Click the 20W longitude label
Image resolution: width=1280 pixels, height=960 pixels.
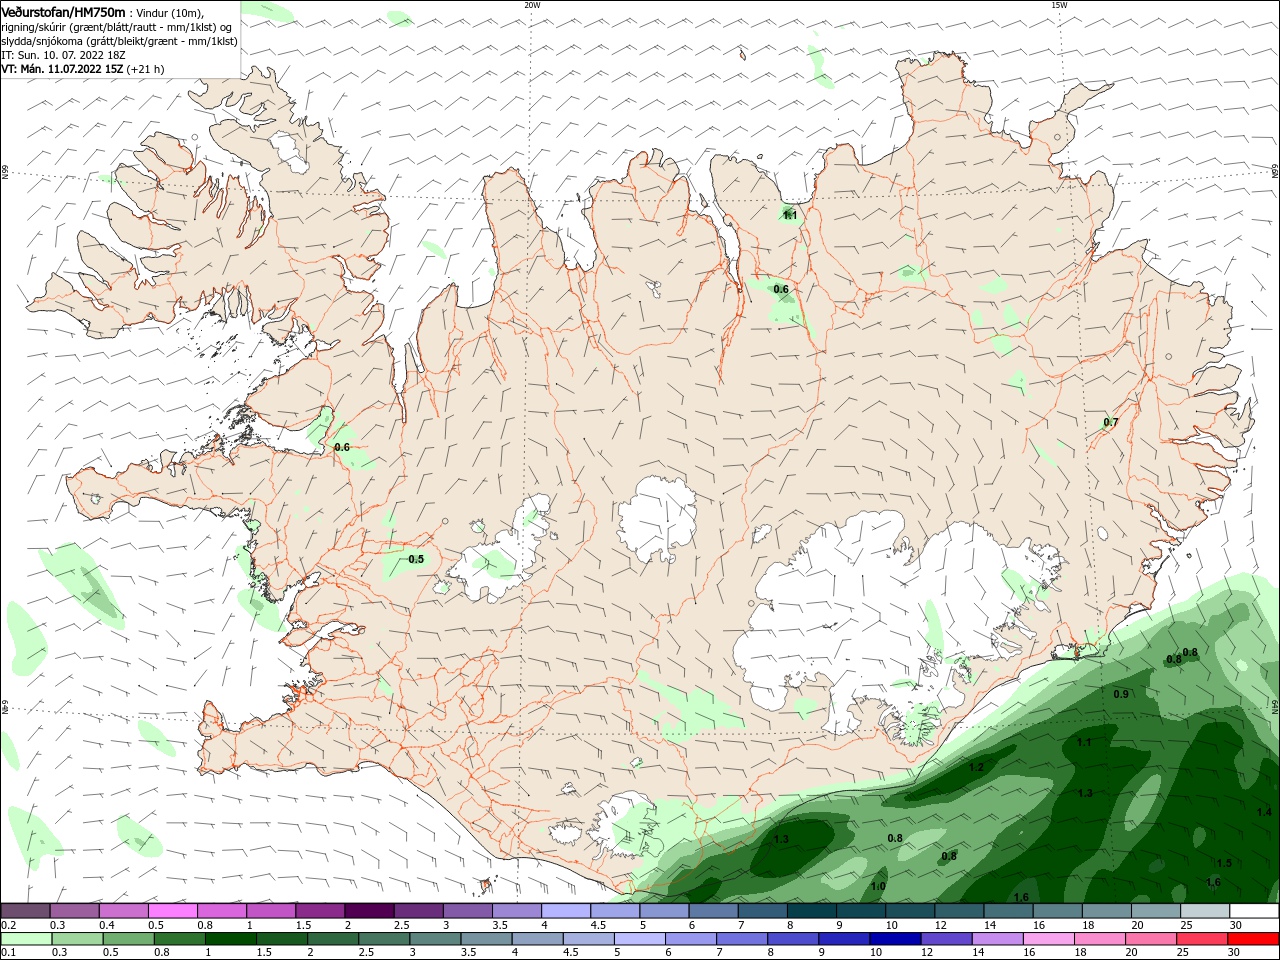pos(532,5)
